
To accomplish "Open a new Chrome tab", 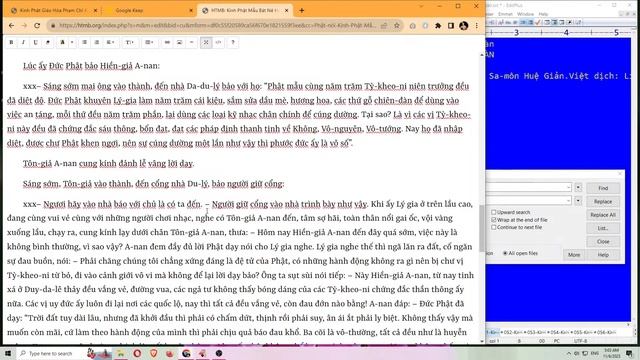I will tap(302, 11).
